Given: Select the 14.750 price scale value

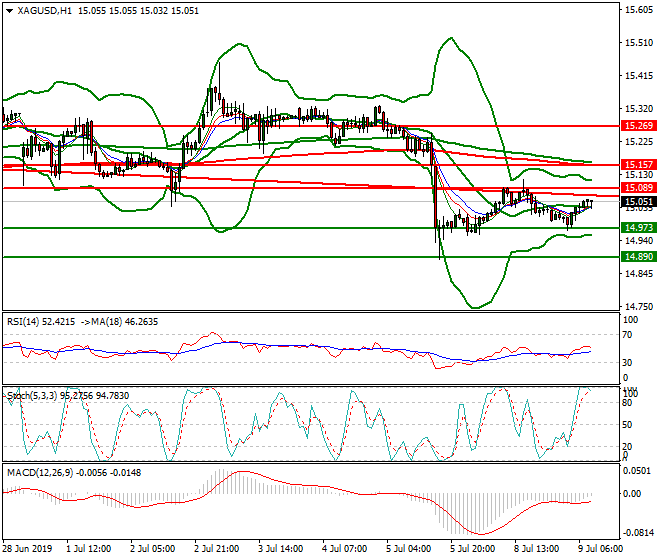Looking at the screenshot, I should pos(639,307).
